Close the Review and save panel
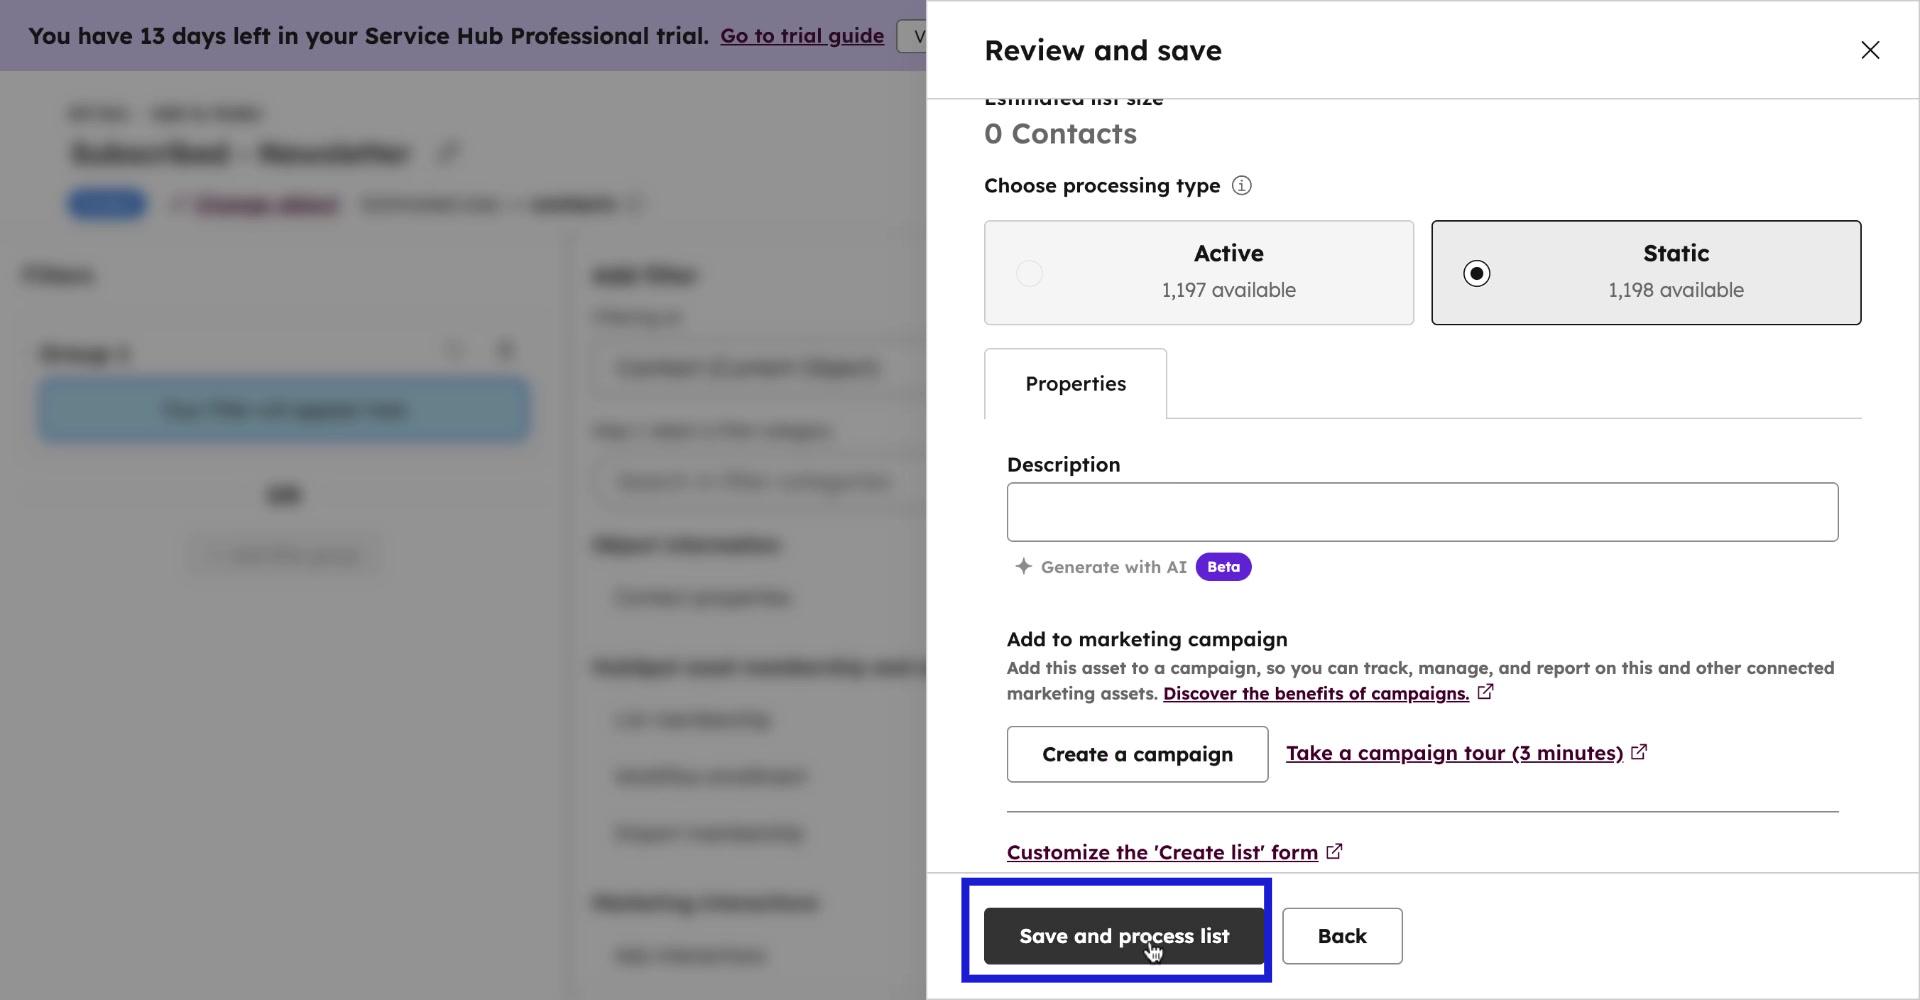The width and height of the screenshot is (1920, 1000). click(1870, 50)
